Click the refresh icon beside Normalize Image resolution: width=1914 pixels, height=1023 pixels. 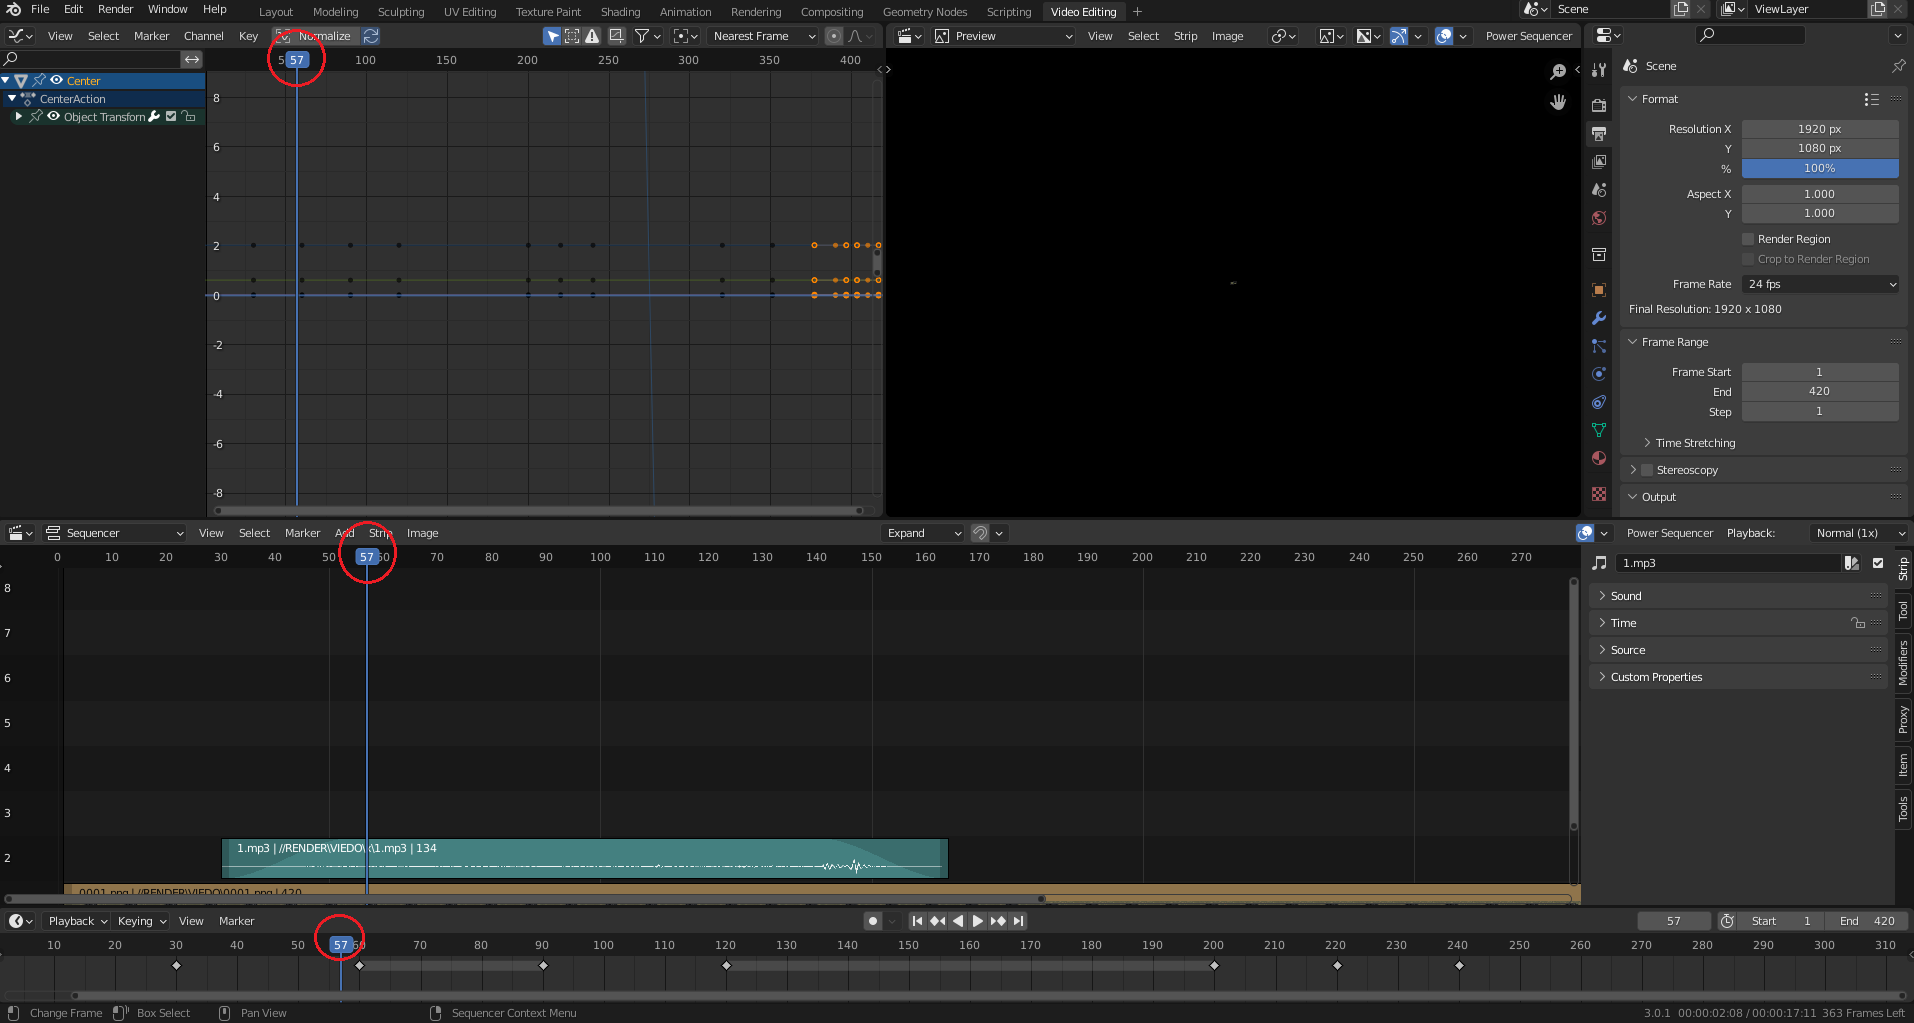coord(371,36)
